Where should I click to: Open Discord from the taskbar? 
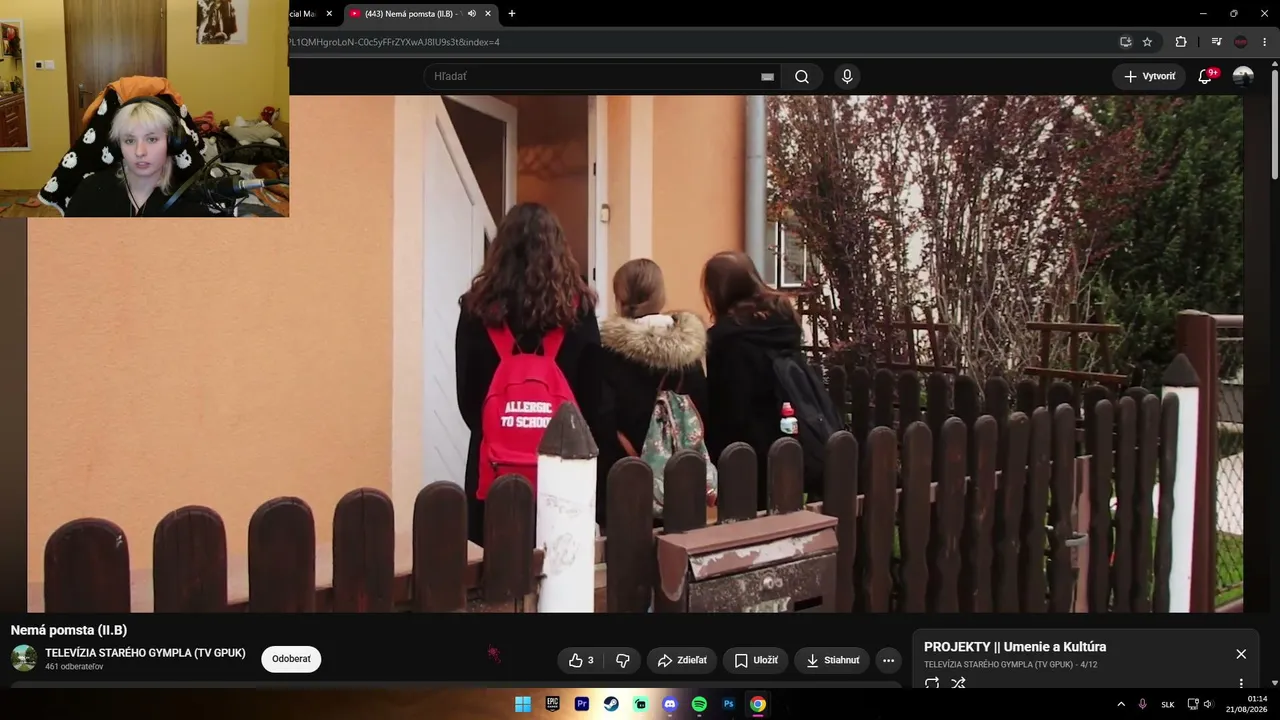(x=670, y=704)
